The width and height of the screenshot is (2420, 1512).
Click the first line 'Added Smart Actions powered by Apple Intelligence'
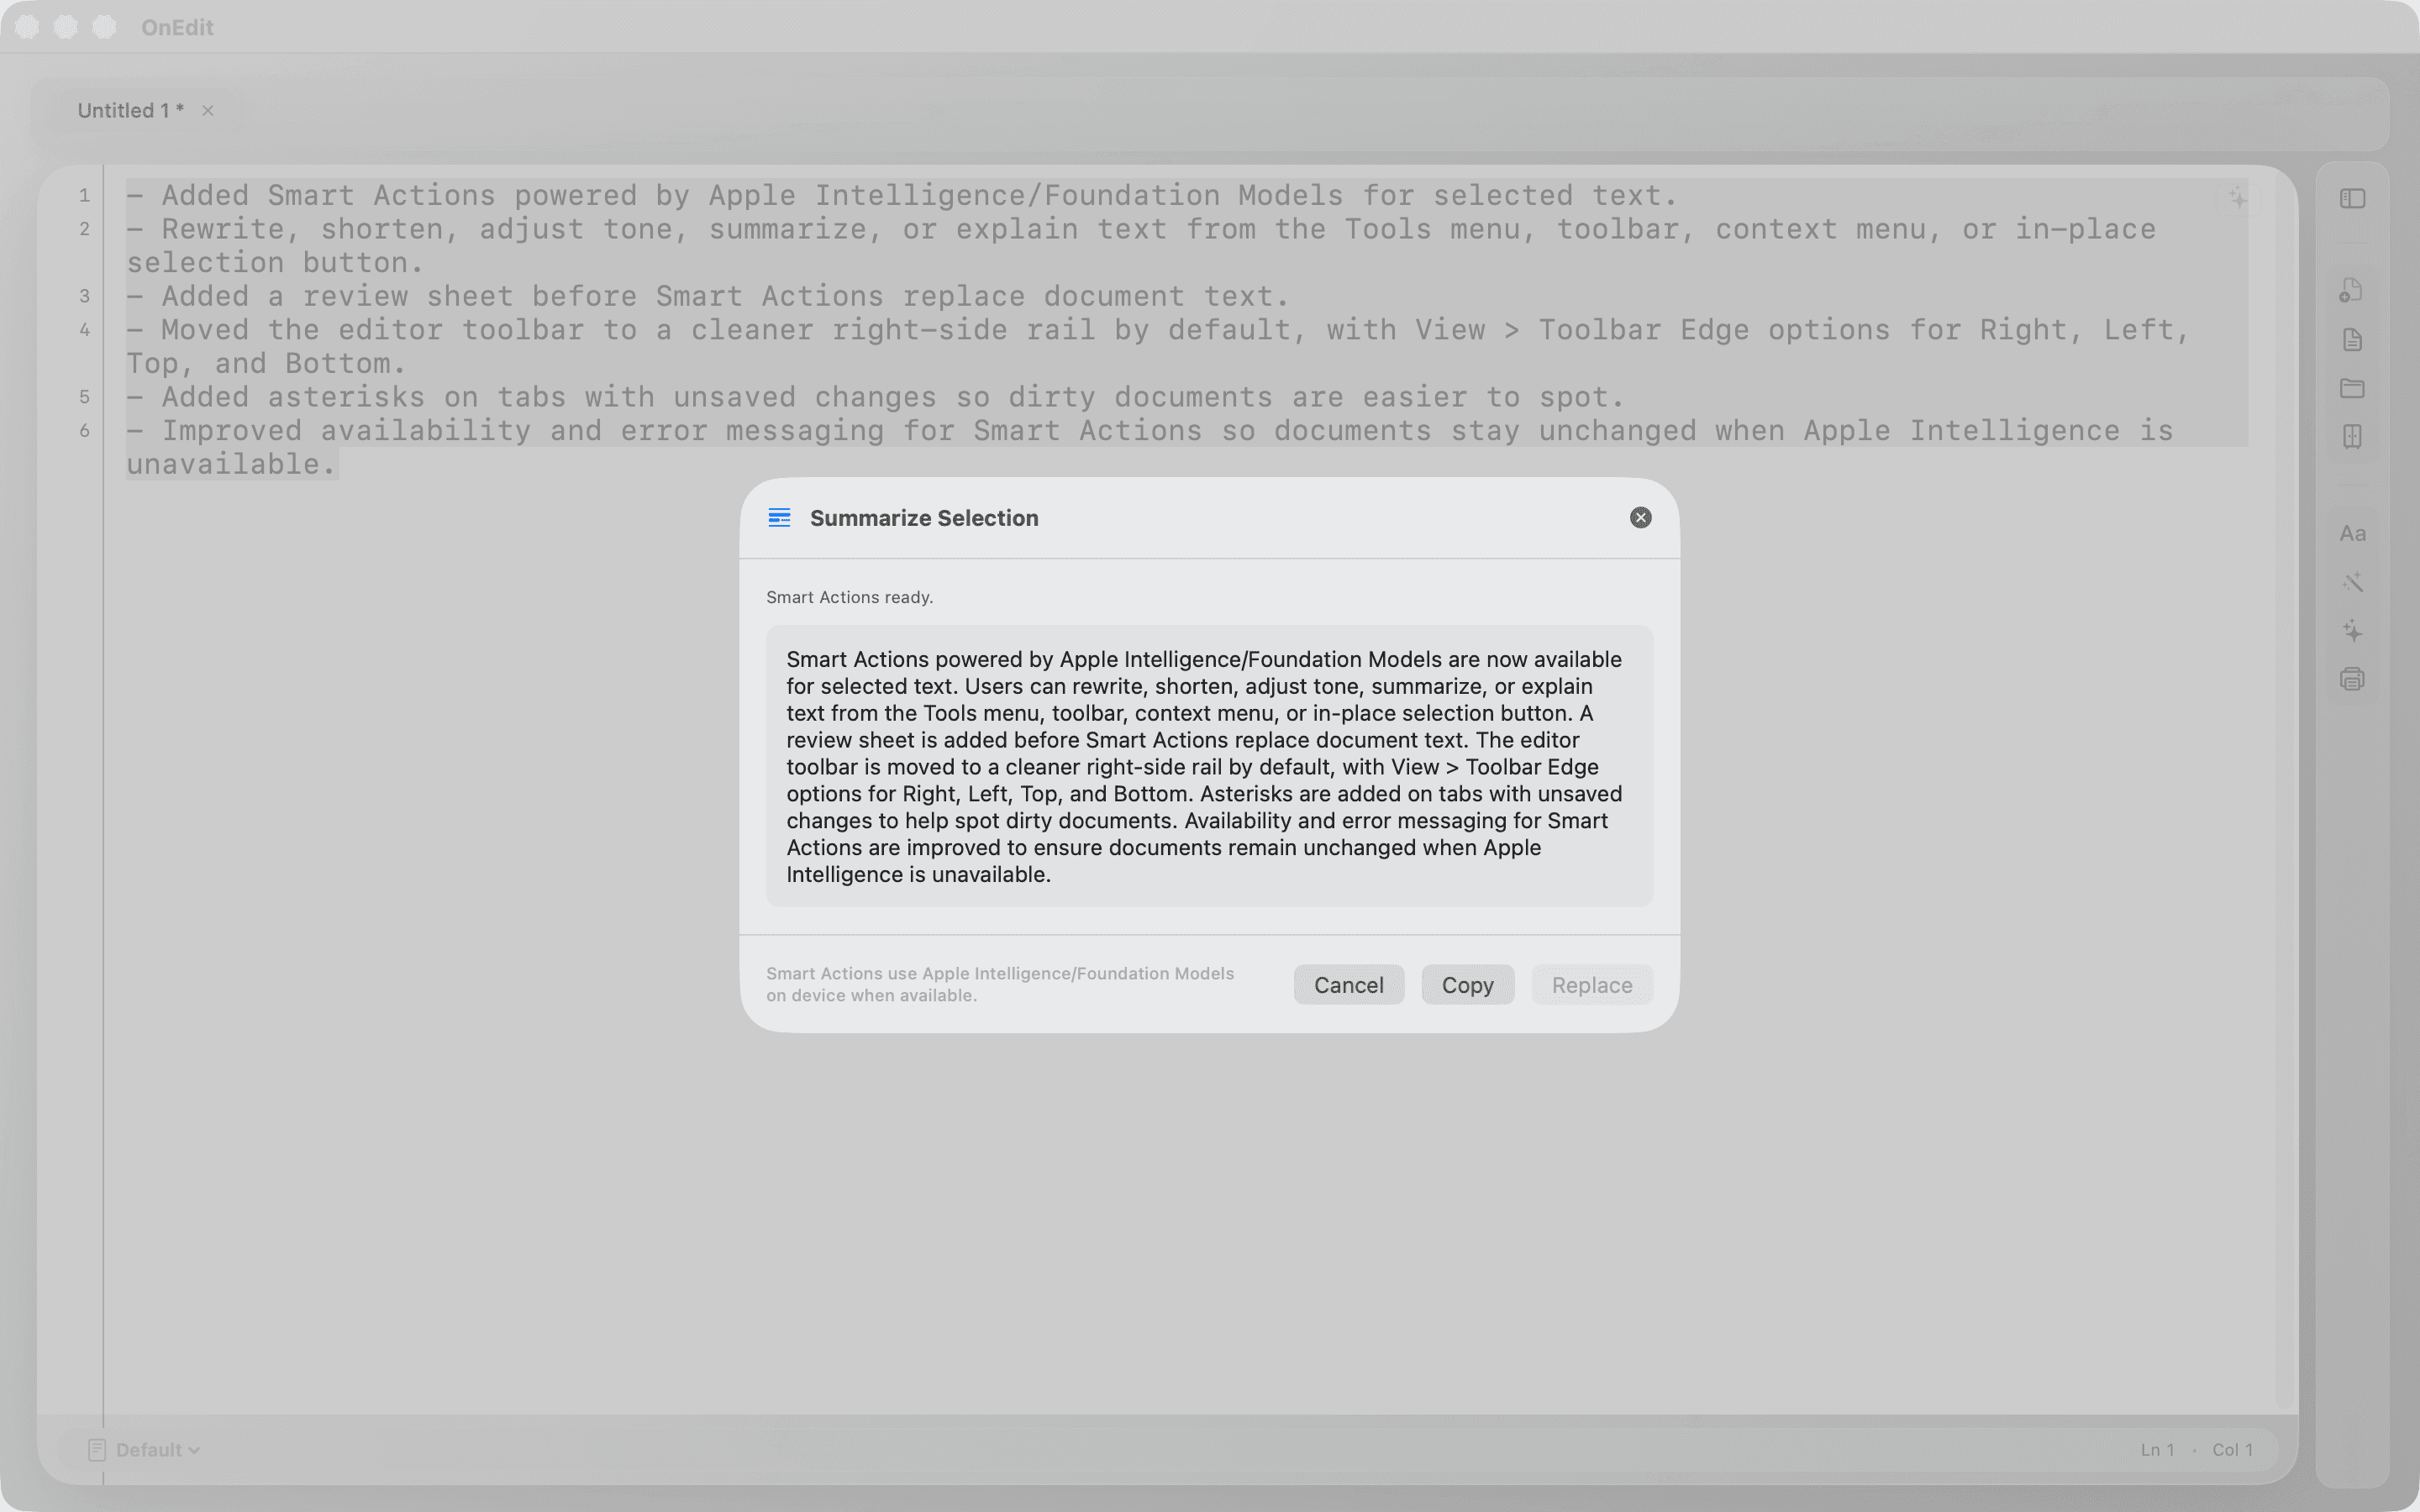(x=902, y=196)
